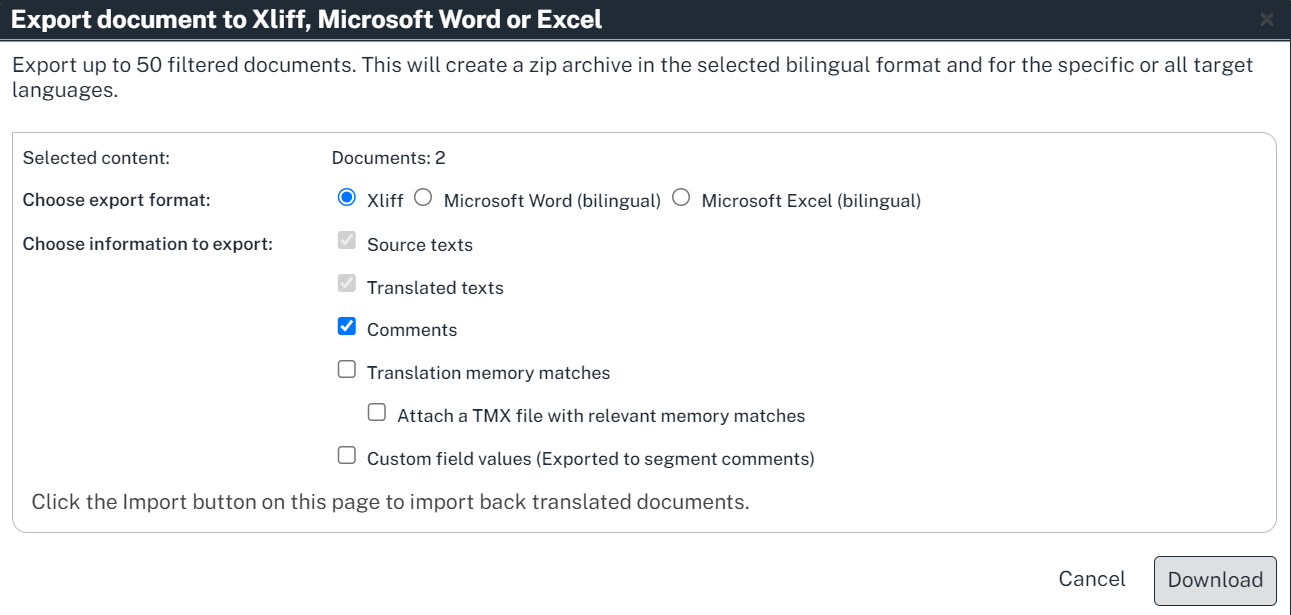Click the 'Exported to segment comments' label text
1291x615 pixels.
676,460
